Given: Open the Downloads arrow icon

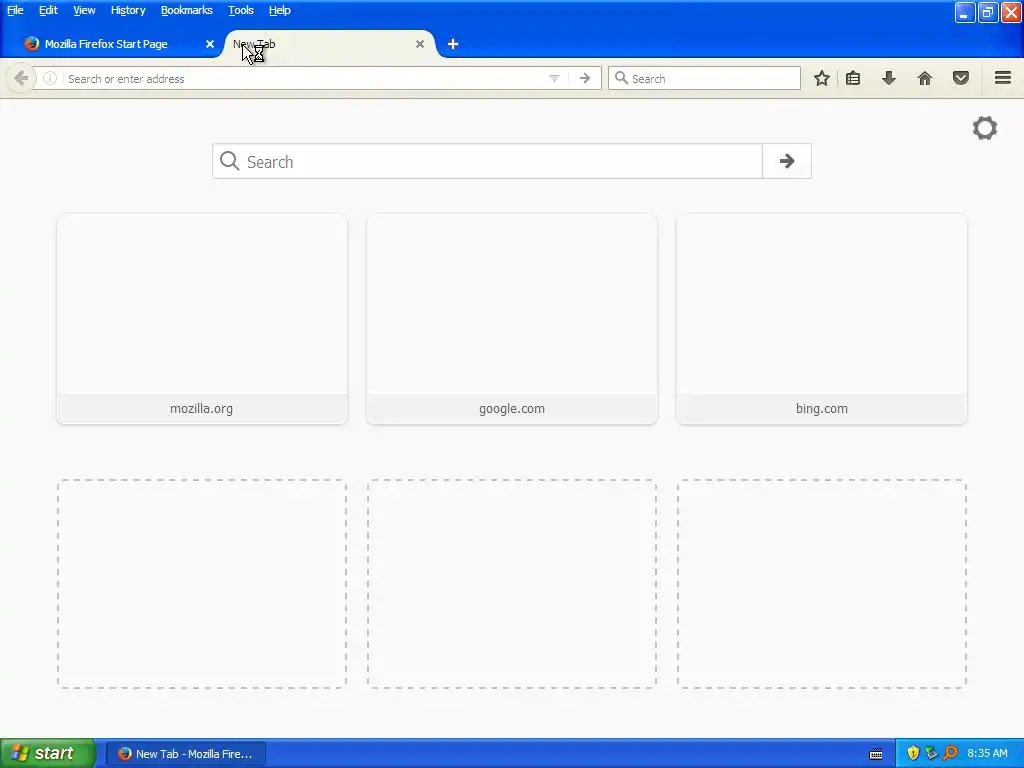Looking at the screenshot, I should (889, 78).
